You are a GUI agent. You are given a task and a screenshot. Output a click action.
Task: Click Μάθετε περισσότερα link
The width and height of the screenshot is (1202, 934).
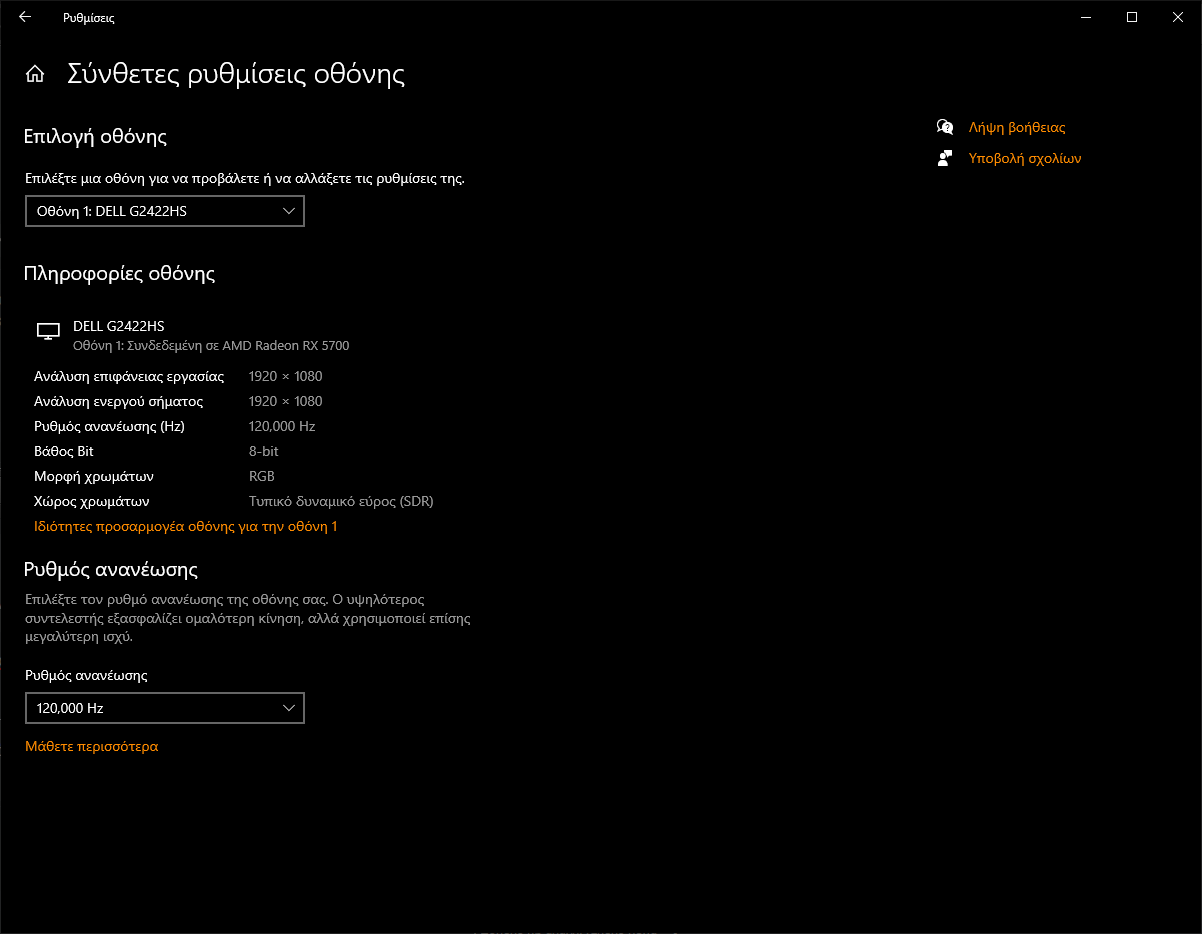pos(92,746)
